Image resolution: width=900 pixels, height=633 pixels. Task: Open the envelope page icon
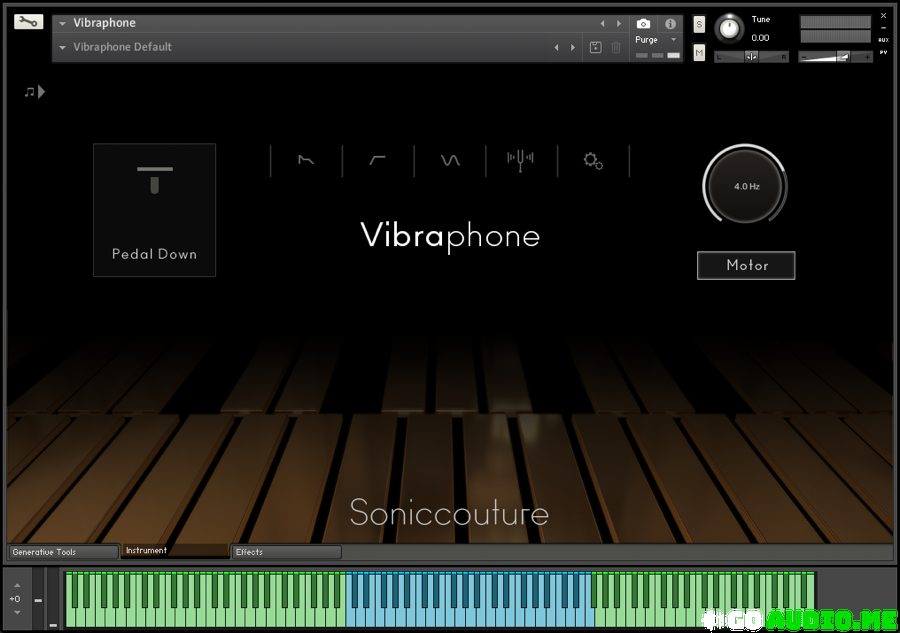(306, 160)
